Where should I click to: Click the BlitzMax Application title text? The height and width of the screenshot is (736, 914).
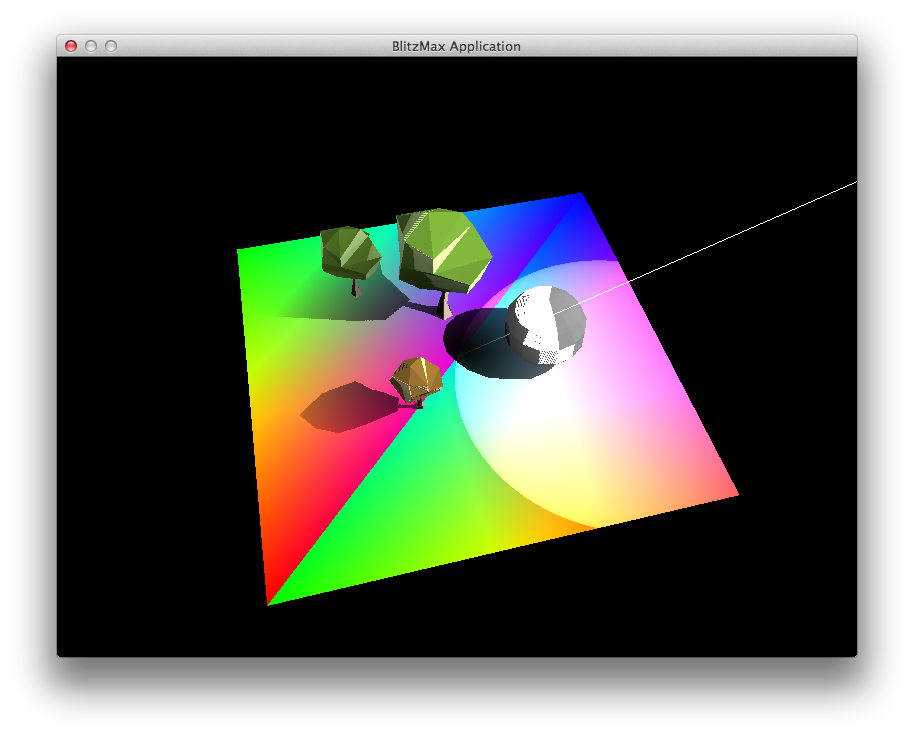point(456,46)
